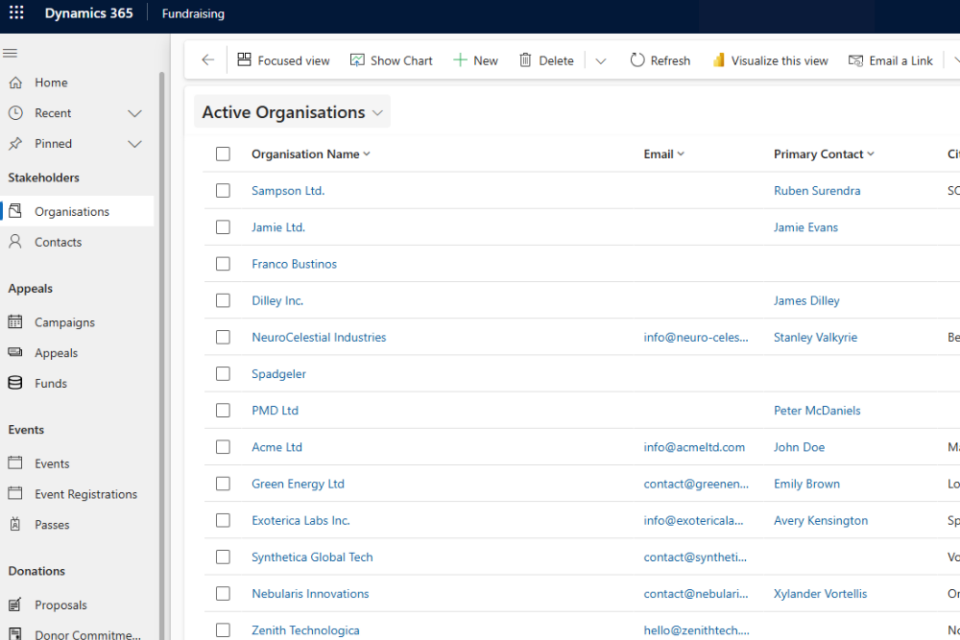Image resolution: width=960 pixels, height=640 pixels.
Task: Create a new organisation with New
Action: (475, 60)
